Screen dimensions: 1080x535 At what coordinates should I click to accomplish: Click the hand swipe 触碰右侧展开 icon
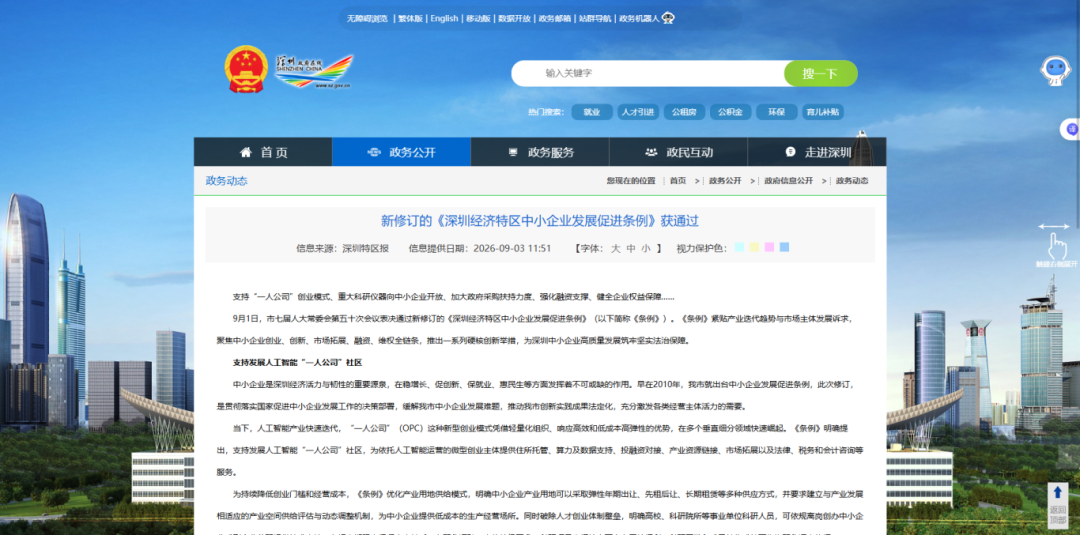click(x=1056, y=245)
